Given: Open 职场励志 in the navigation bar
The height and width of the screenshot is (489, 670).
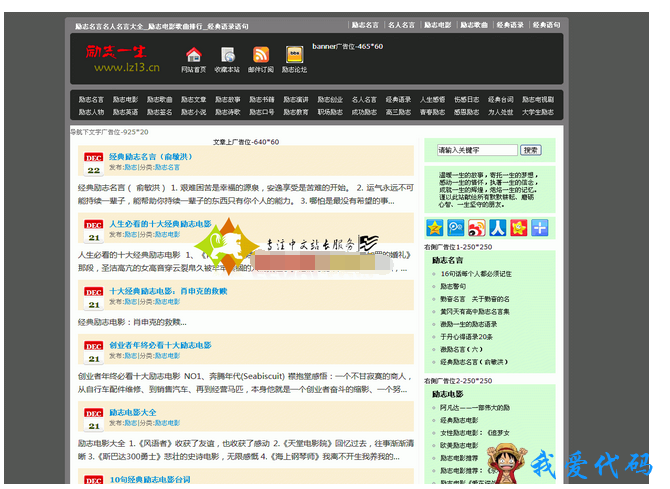Looking at the screenshot, I should point(330,112).
